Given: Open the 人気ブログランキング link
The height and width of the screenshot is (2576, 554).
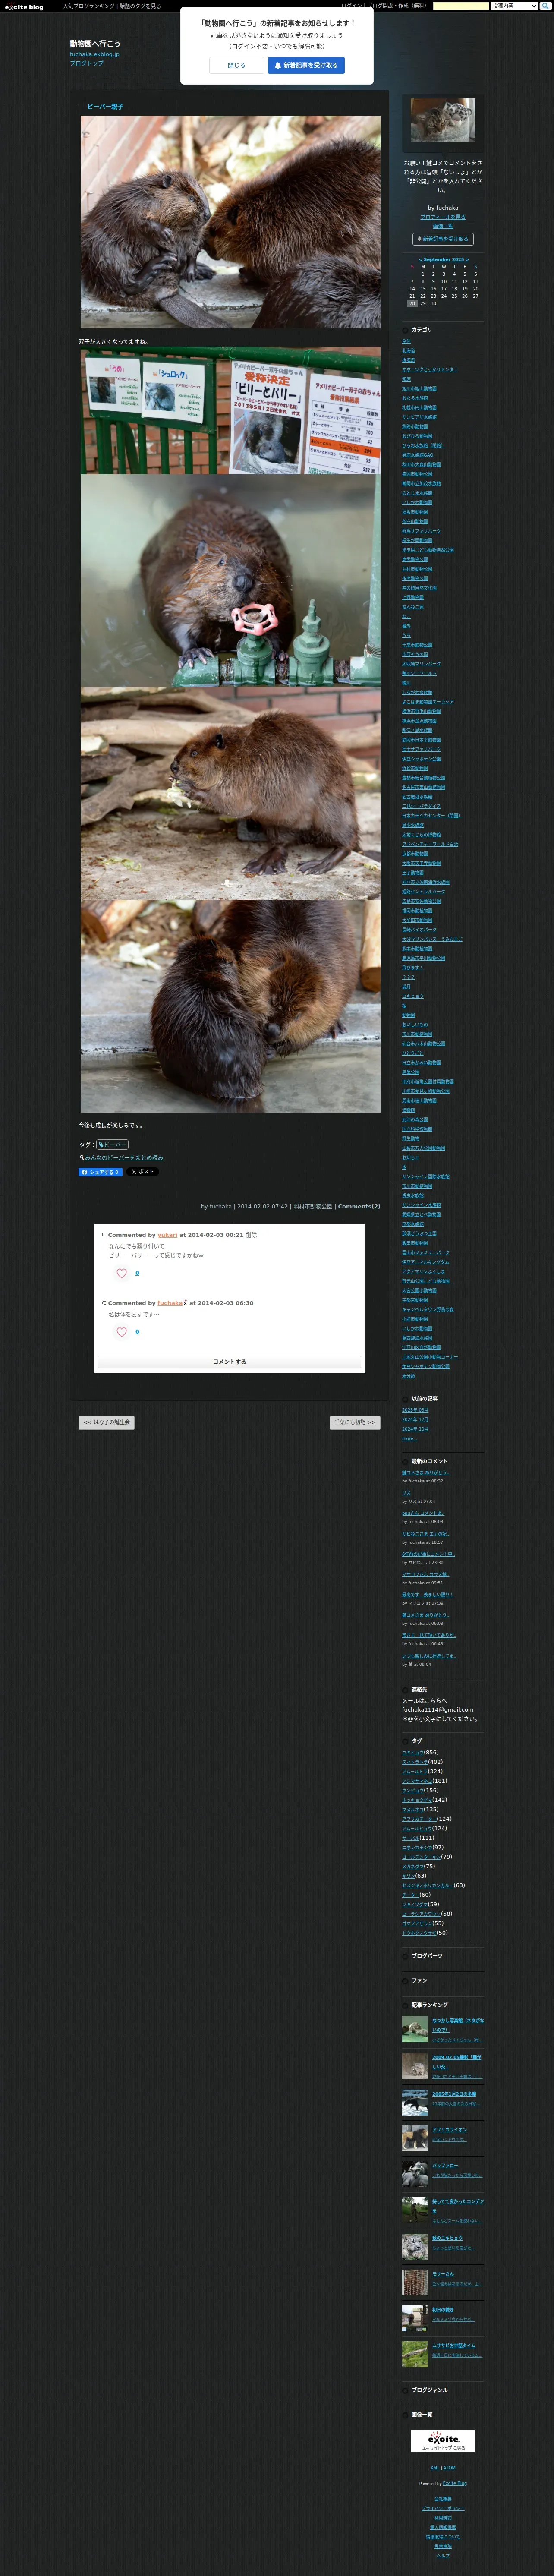Looking at the screenshot, I should click(88, 6).
